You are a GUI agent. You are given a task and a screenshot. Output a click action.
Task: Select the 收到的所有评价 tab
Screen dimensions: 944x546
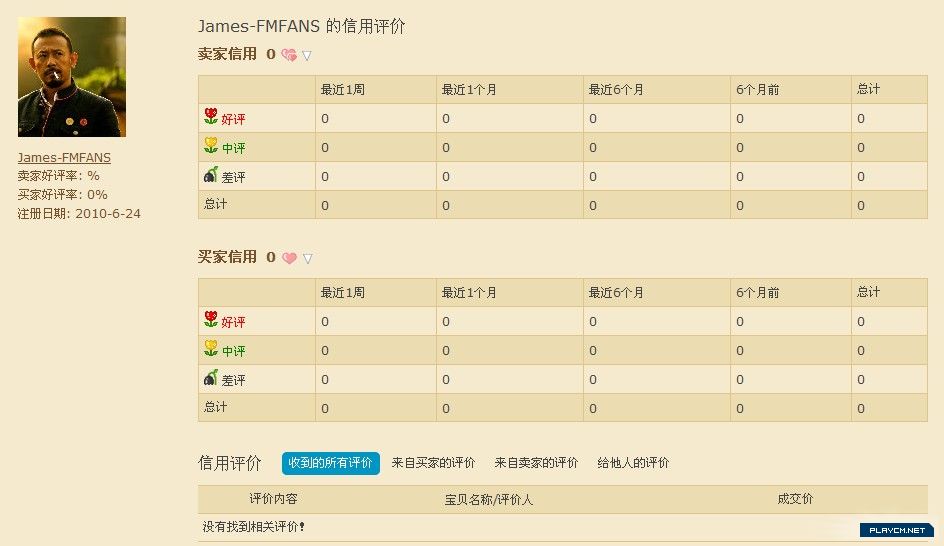tap(330, 463)
